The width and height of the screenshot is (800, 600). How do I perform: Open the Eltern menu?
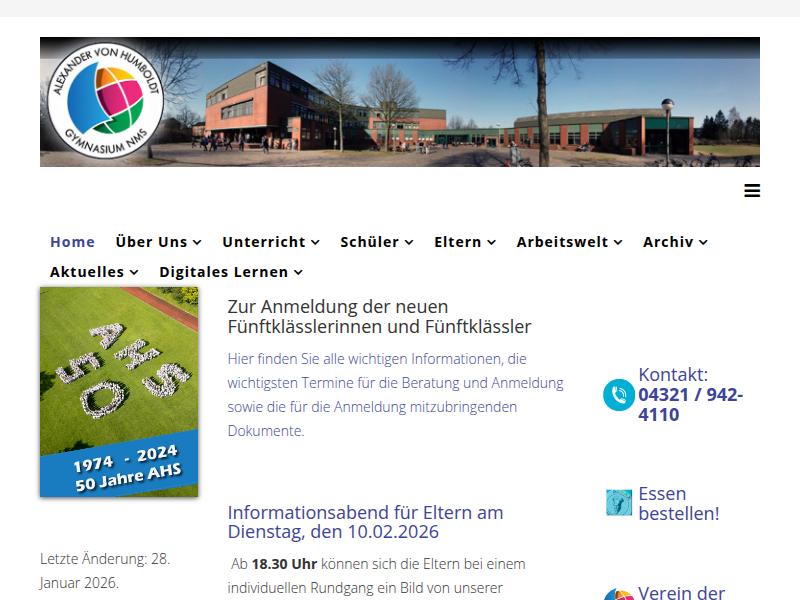click(465, 242)
